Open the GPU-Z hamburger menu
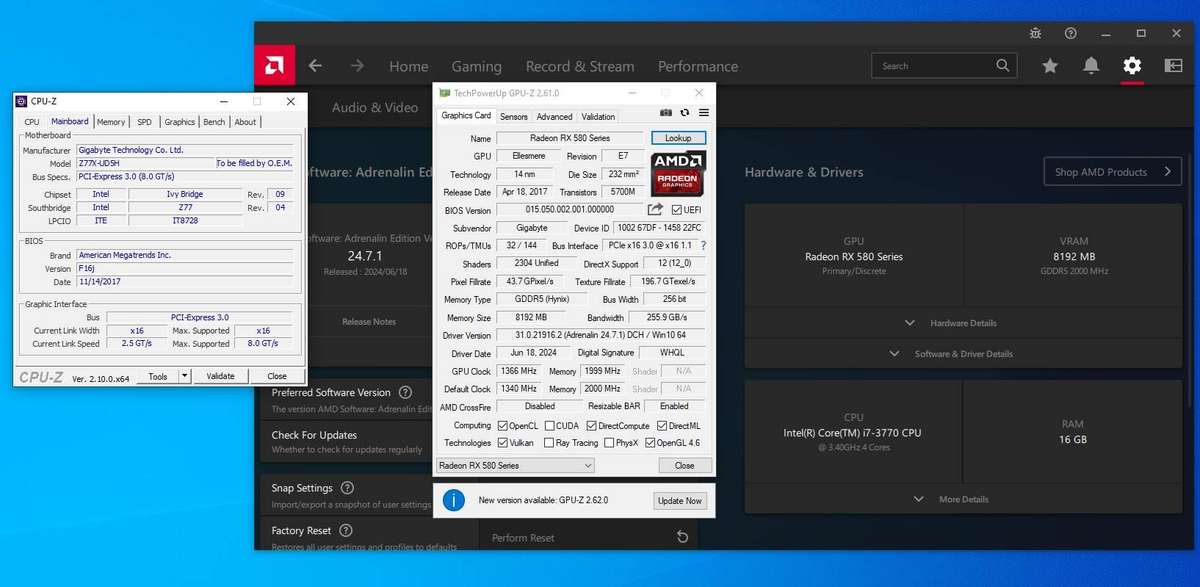 point(703,113)
